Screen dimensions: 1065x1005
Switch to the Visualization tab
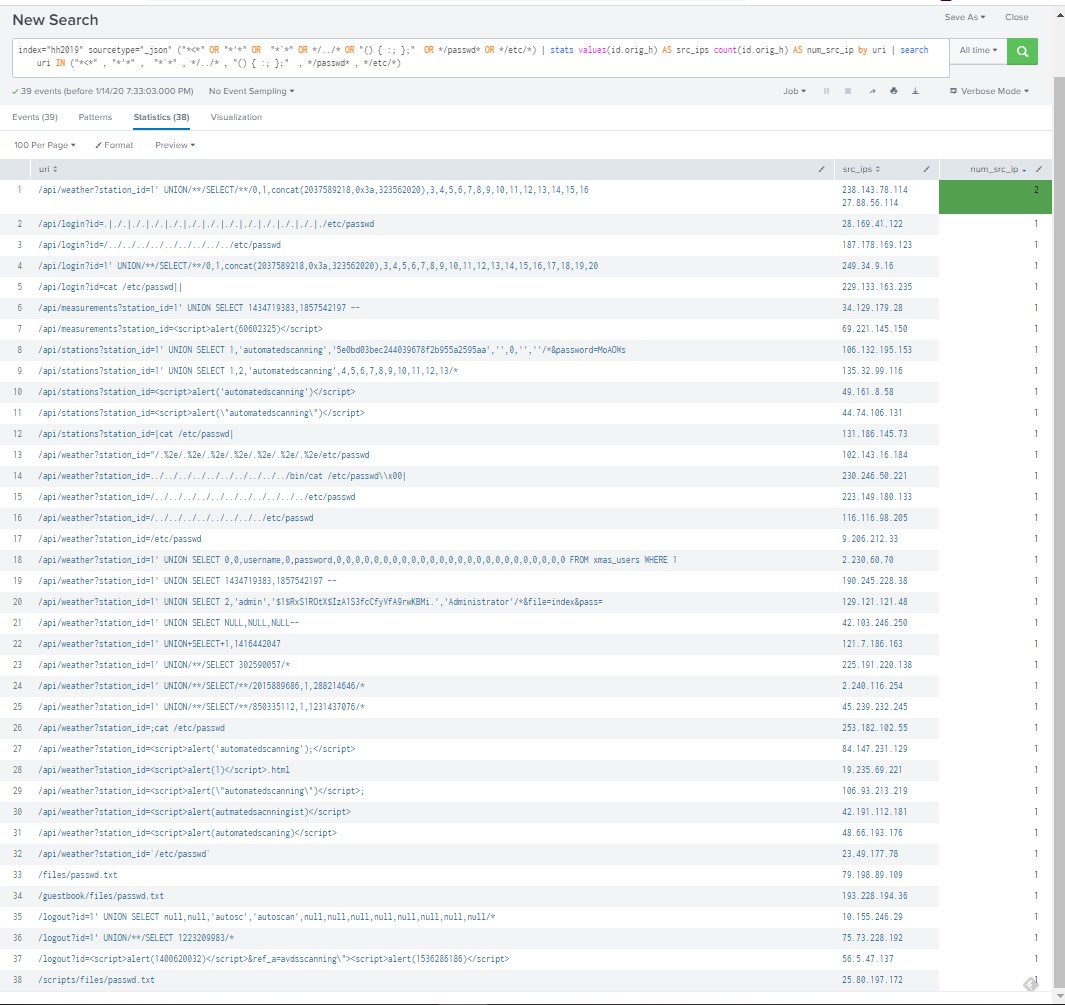(x=236, y=117)
